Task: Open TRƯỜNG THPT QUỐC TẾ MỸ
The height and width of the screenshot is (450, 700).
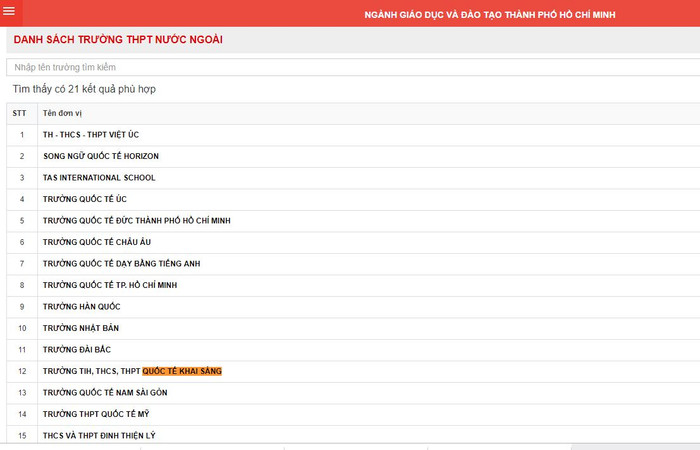Action: click(x=98, y=414)
